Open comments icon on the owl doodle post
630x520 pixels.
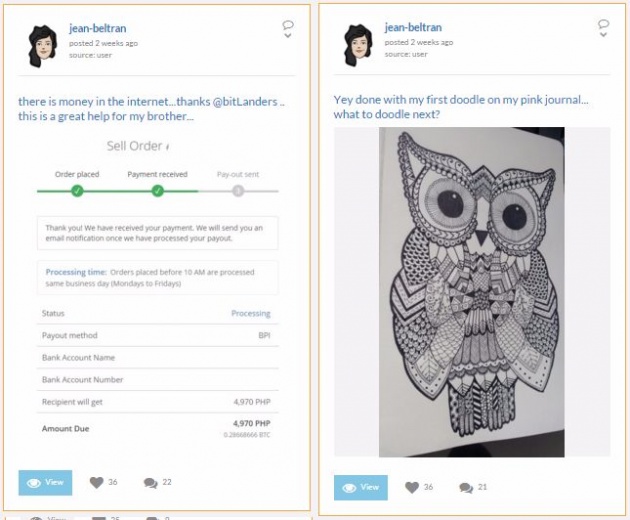(x=466, y=487)
